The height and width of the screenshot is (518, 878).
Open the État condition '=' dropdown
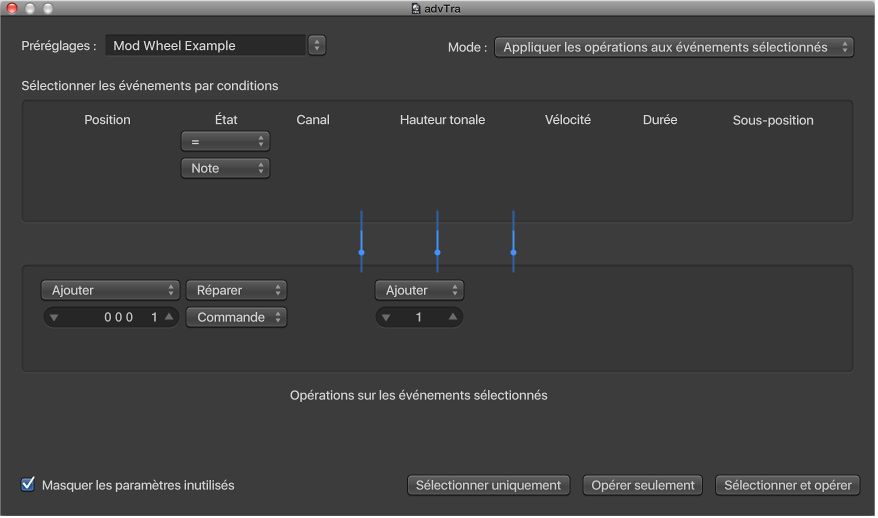[225, 142]
